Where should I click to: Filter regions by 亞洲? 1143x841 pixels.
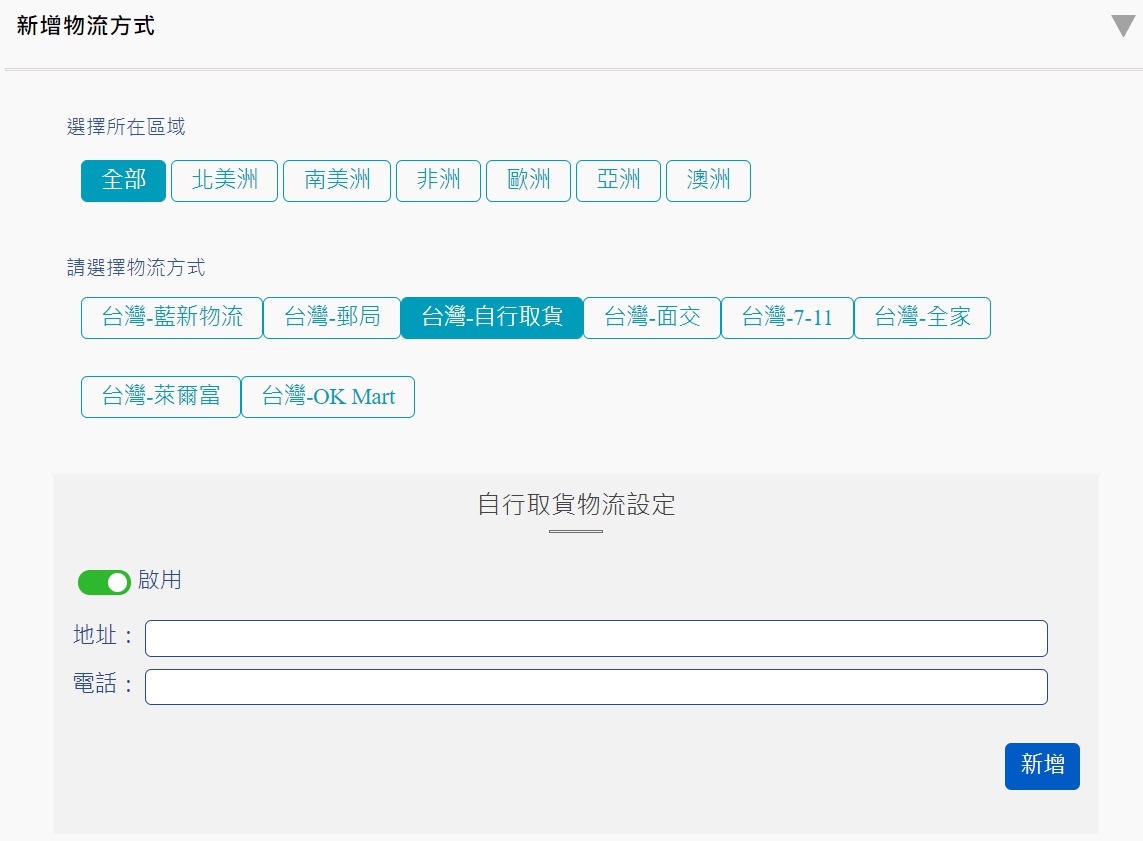point(618,181)
